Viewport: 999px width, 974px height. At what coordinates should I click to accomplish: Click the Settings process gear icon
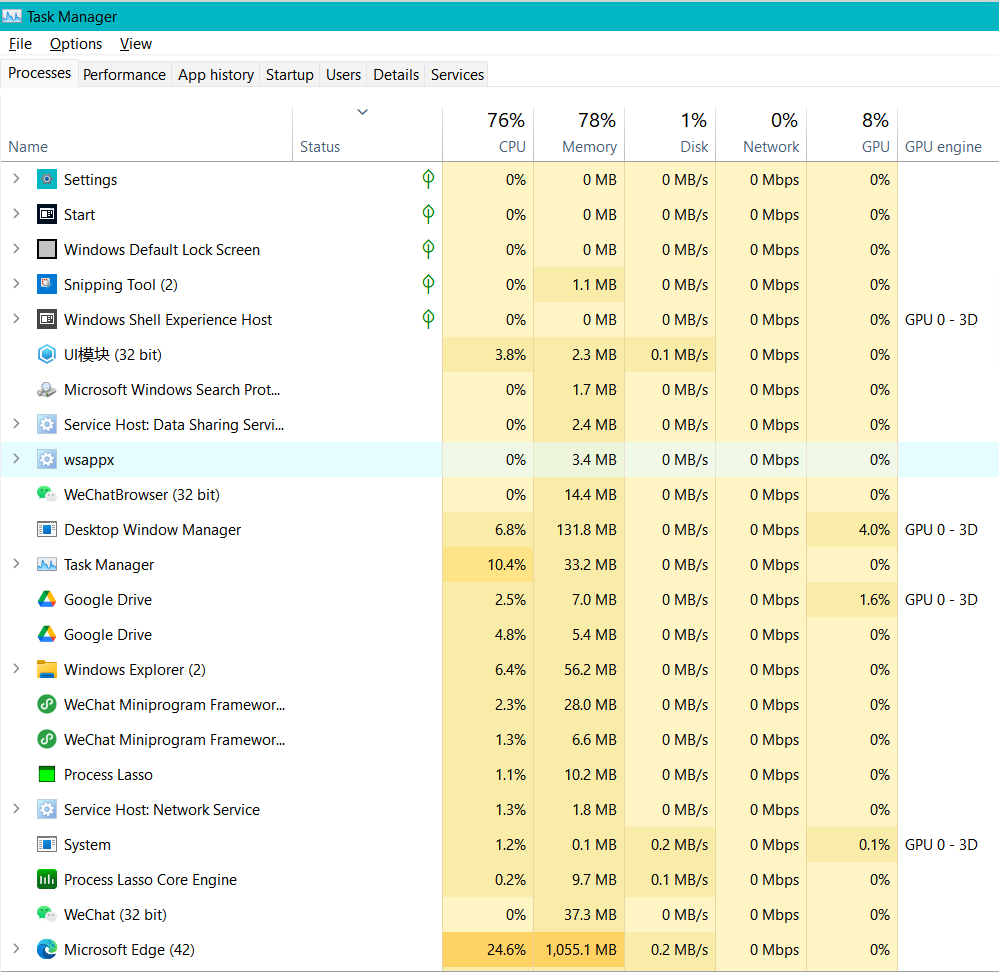pos(47,180)
